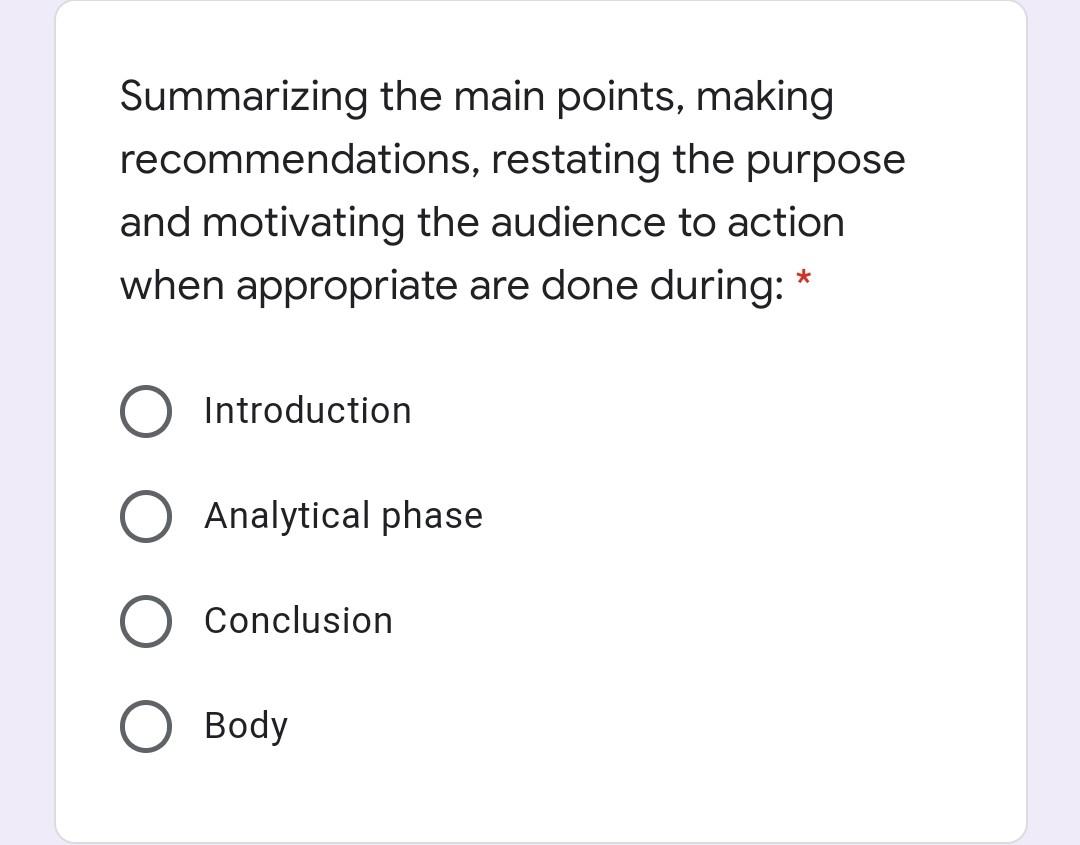1080x845 pixels.
Task: Select the Analytical phase radio button
Action: click(145, 516)
